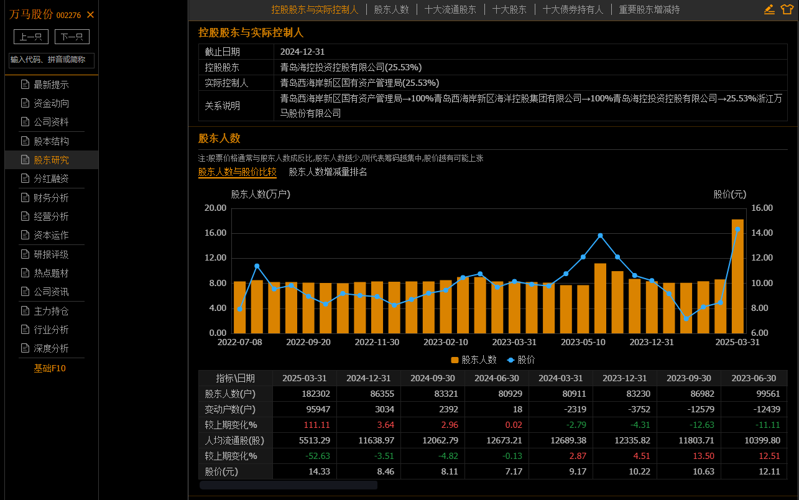Click the document icon beside 资金动向
Image resolution: width=799 pixels, height=500 pixels.
pyautogui.click(x=24, y=103)
